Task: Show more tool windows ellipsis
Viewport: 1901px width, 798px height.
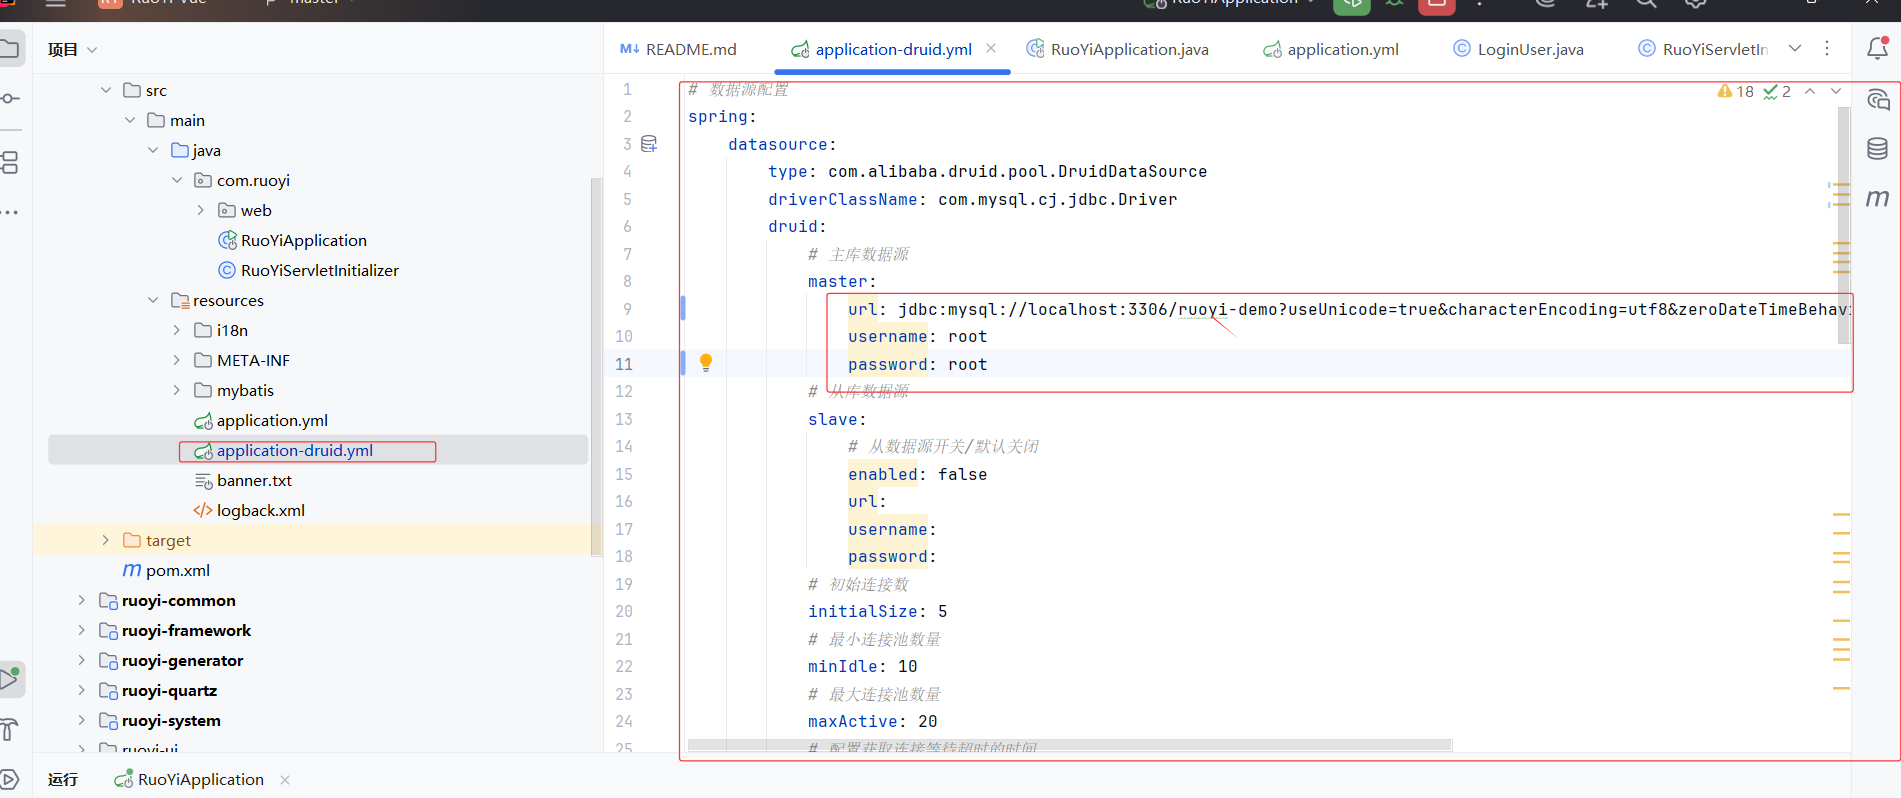Action: point(10,212)
